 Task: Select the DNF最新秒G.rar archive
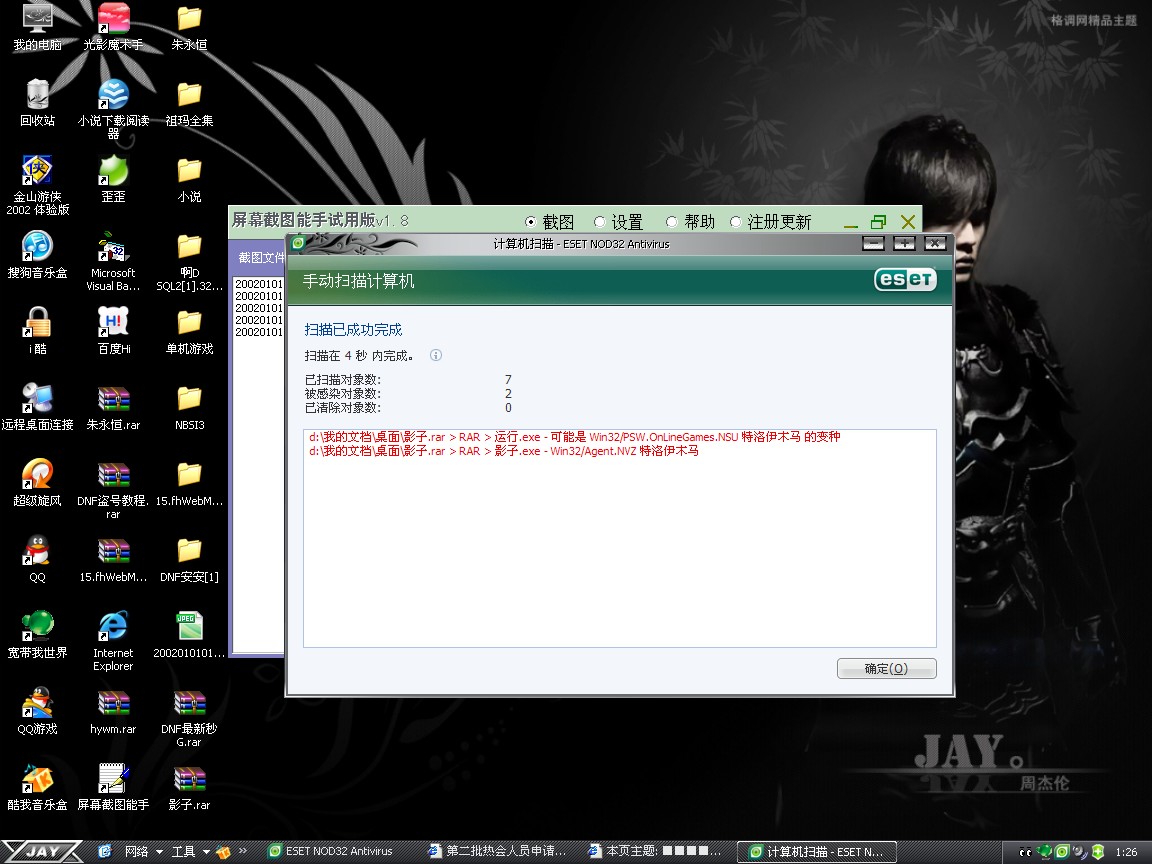190,717
